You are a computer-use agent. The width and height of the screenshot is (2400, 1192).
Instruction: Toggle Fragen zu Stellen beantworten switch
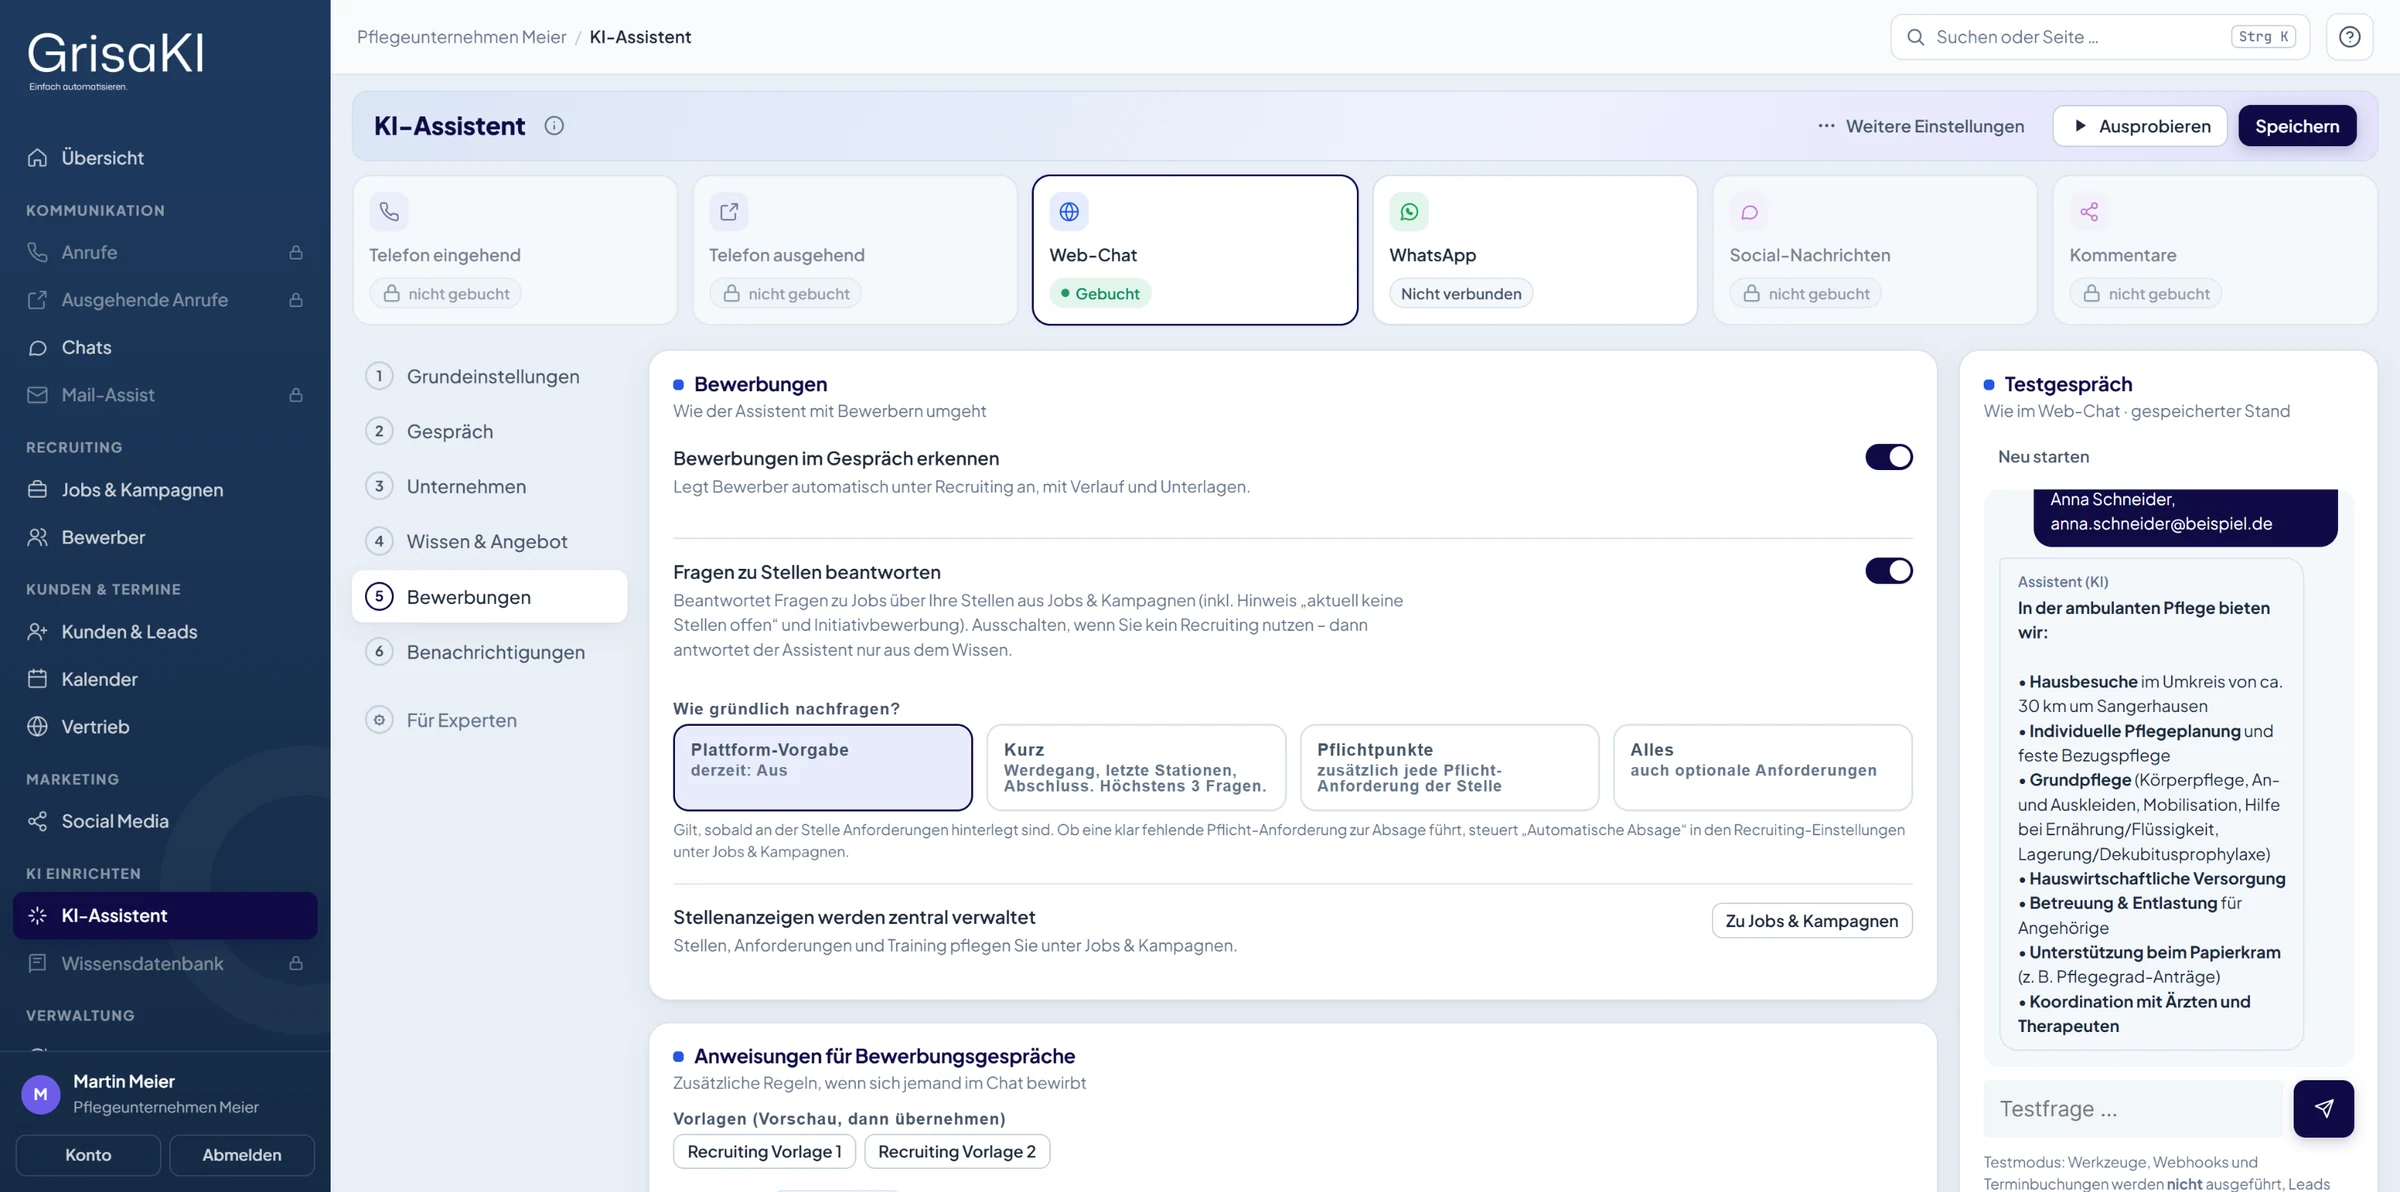pyautogui.click(x=1888, y=571)
